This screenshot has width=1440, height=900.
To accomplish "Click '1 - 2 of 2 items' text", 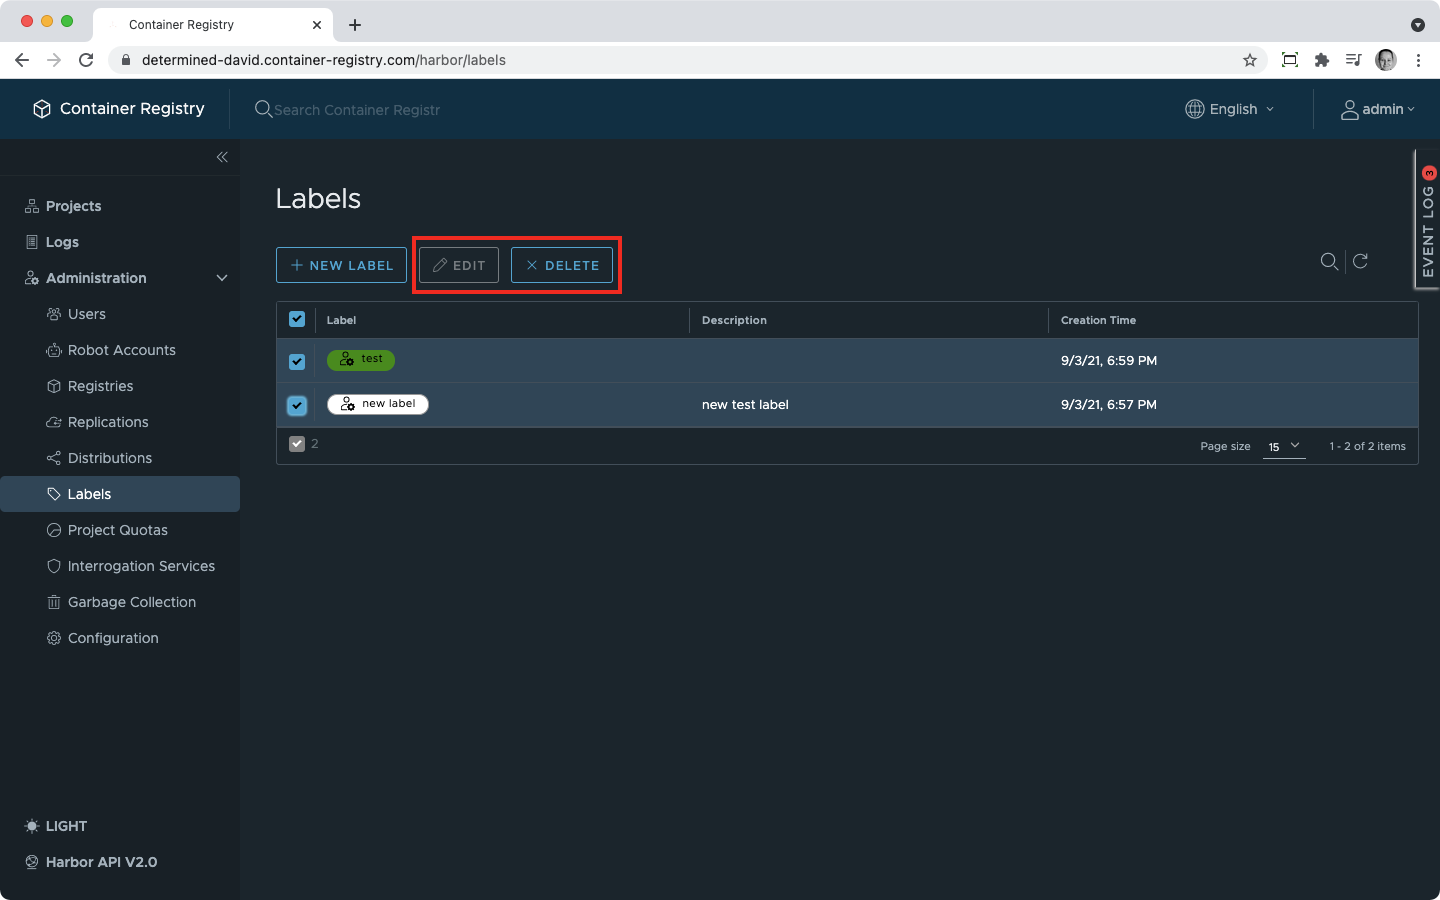I will coord(1367,446).
